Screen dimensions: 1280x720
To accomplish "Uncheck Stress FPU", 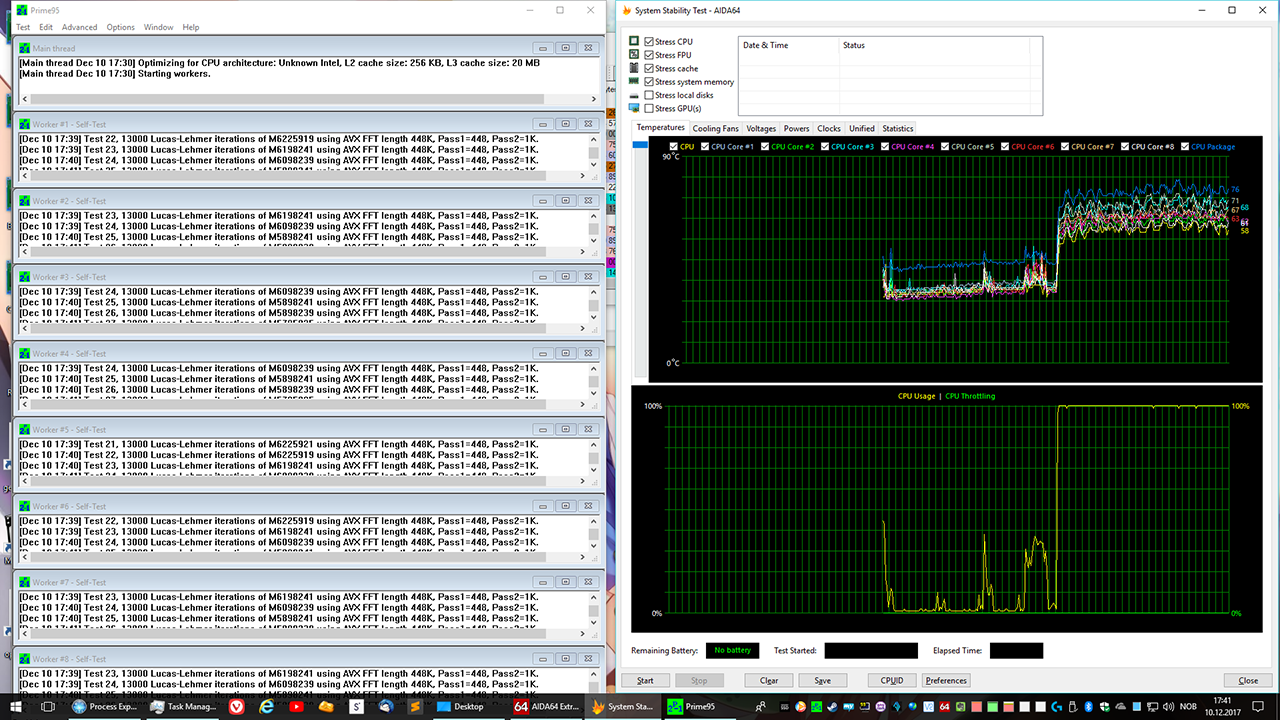I will [650, 55].
